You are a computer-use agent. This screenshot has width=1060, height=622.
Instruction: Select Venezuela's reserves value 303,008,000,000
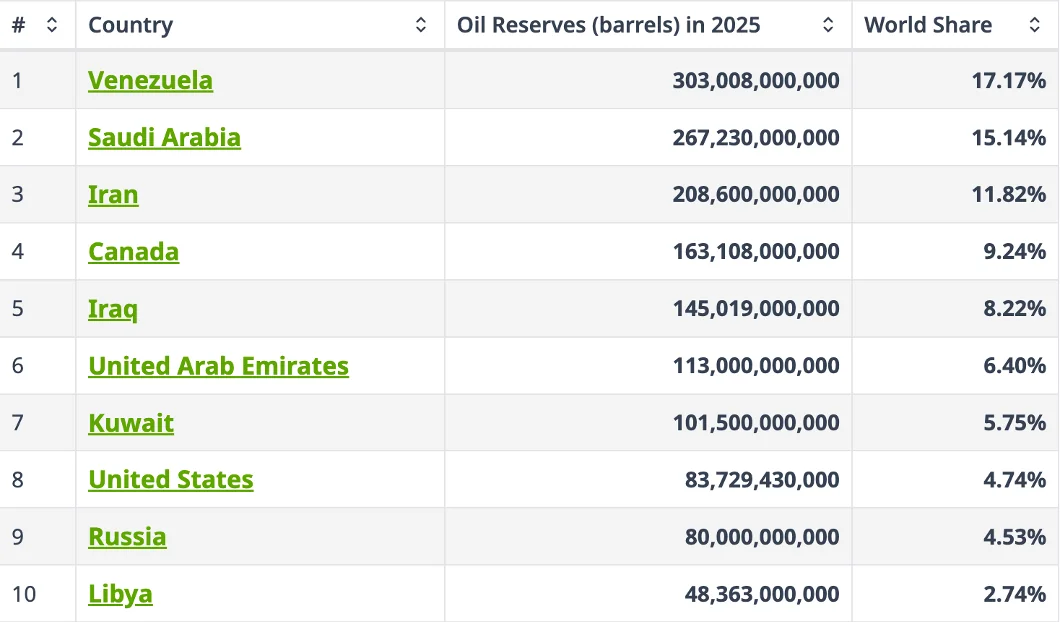(756, 80)
